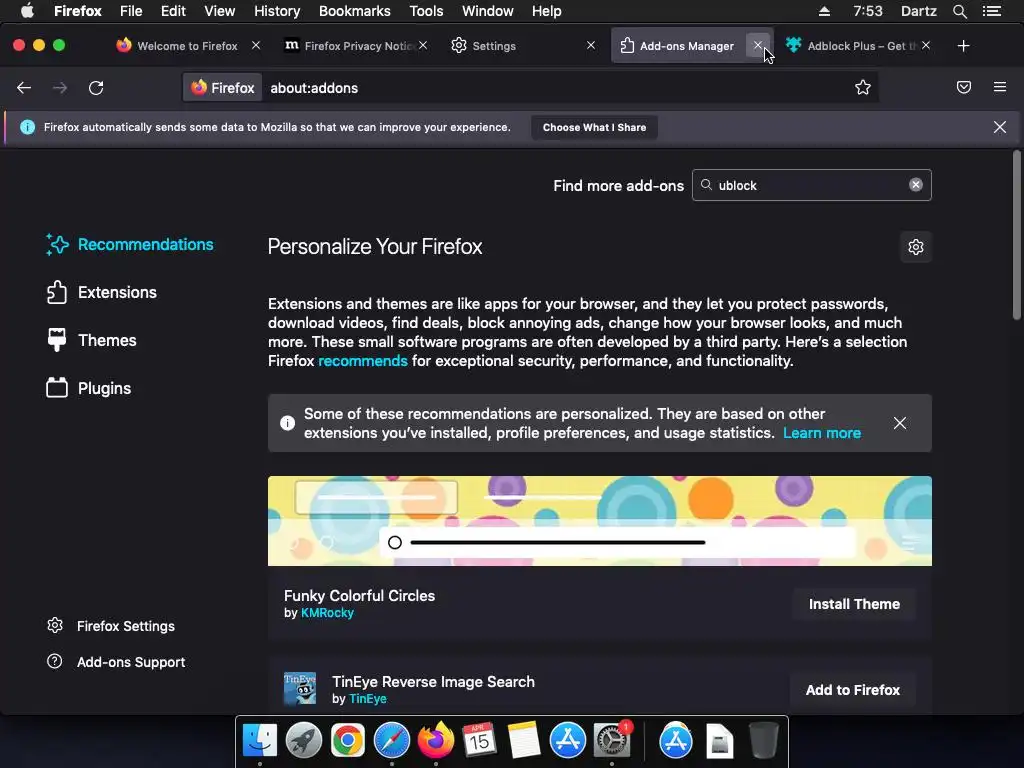1024x768 pixels.
Task: Open Google Chrome from the Dock
Action: tap(347, 740)
